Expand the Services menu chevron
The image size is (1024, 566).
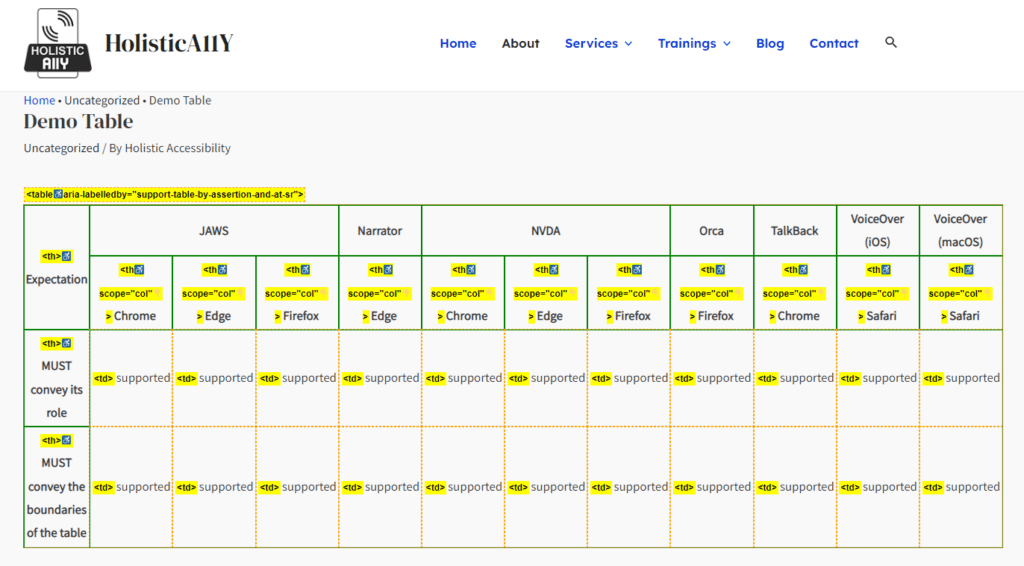pyautogui.click(x=628, y=44)
